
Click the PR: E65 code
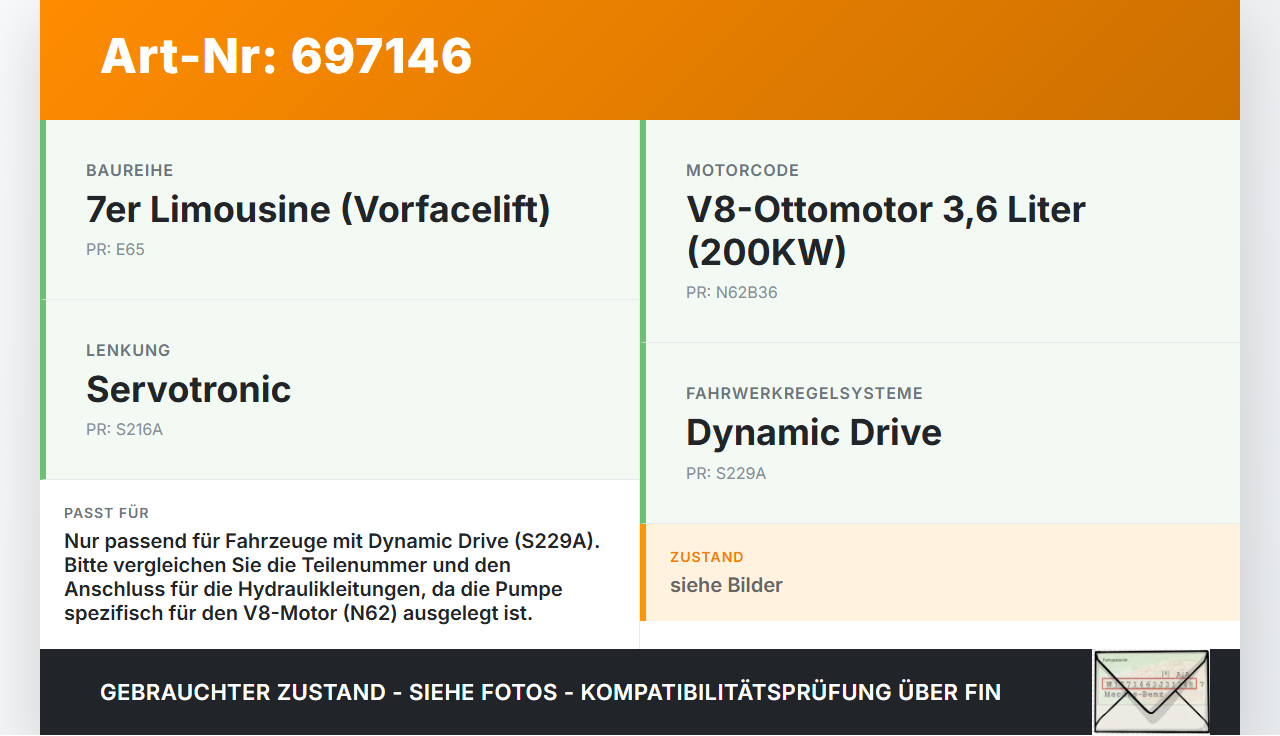coord(115,249)
